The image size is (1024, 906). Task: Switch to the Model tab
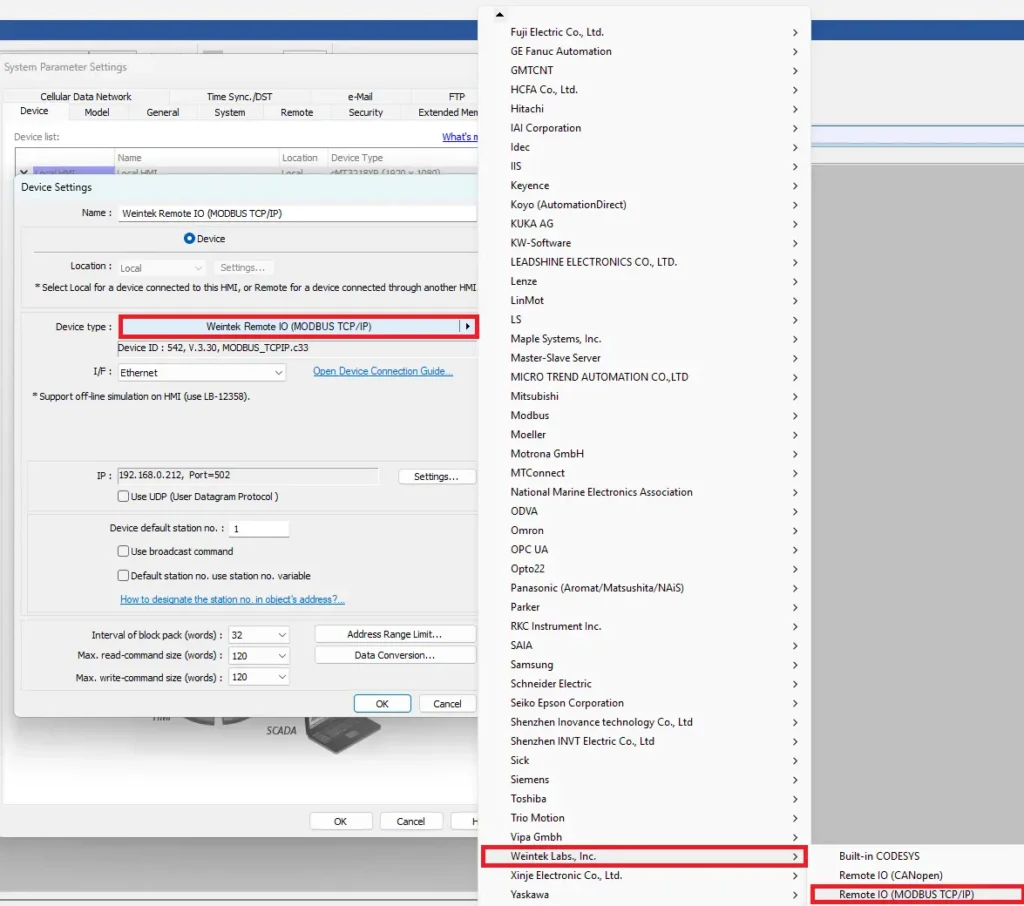(x=97, y=112)
